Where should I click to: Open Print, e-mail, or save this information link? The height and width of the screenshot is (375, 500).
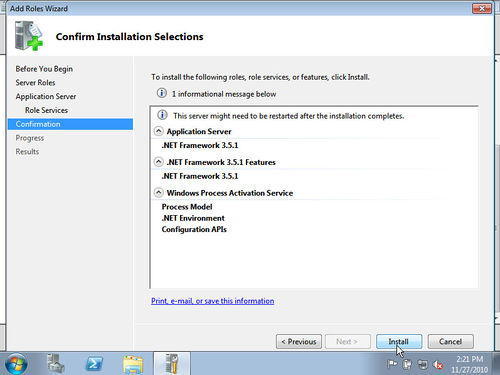click(x=213, y=301)
